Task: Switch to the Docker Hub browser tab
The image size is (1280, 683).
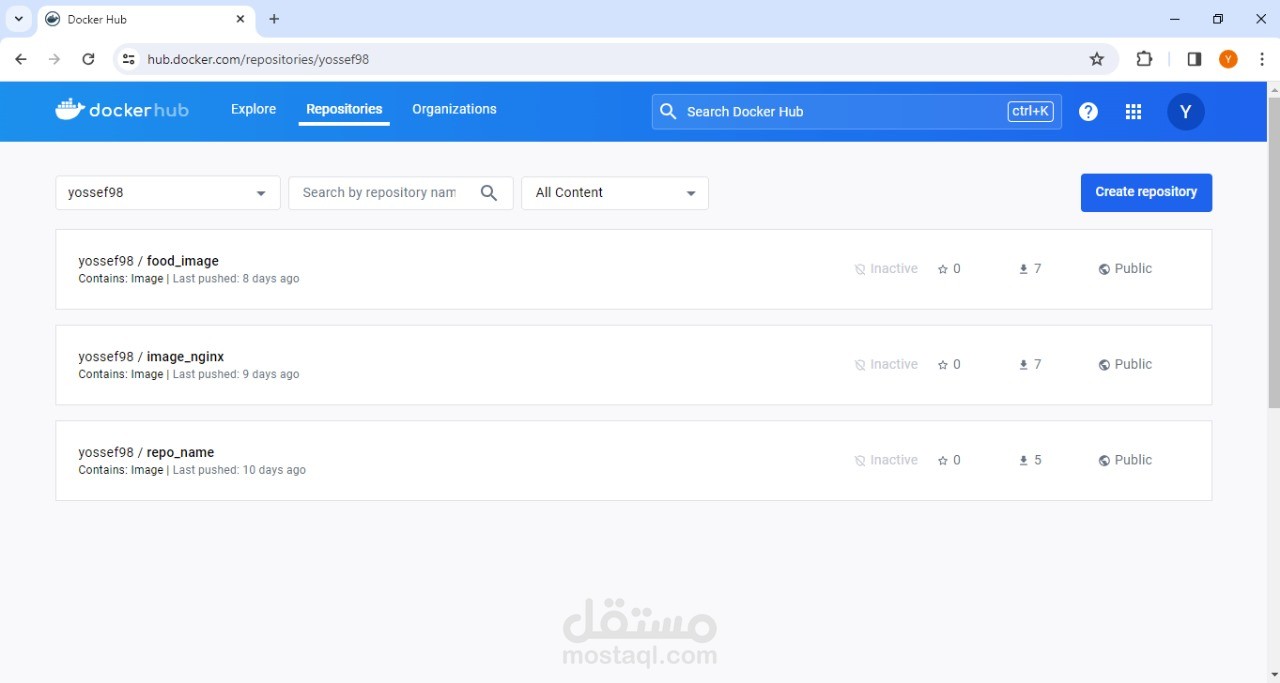Action: [x=145, y=19]
